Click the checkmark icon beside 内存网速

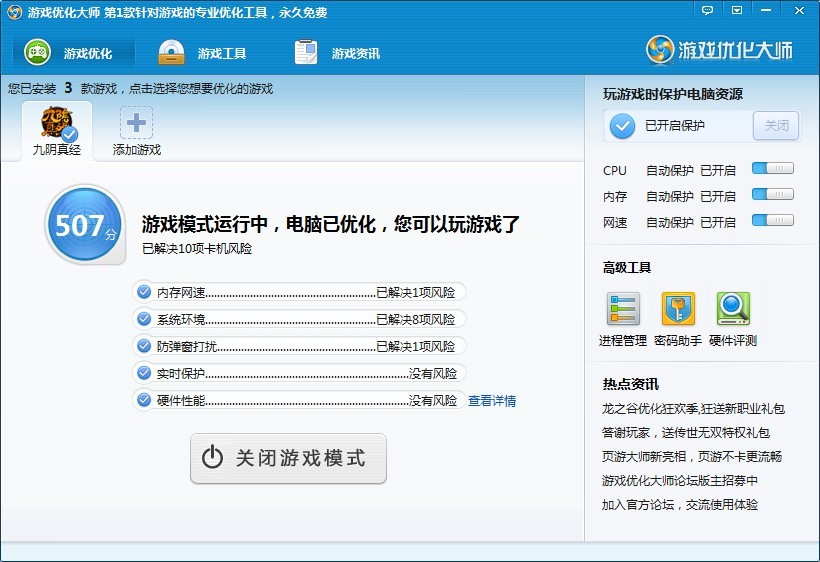point(144,292)
